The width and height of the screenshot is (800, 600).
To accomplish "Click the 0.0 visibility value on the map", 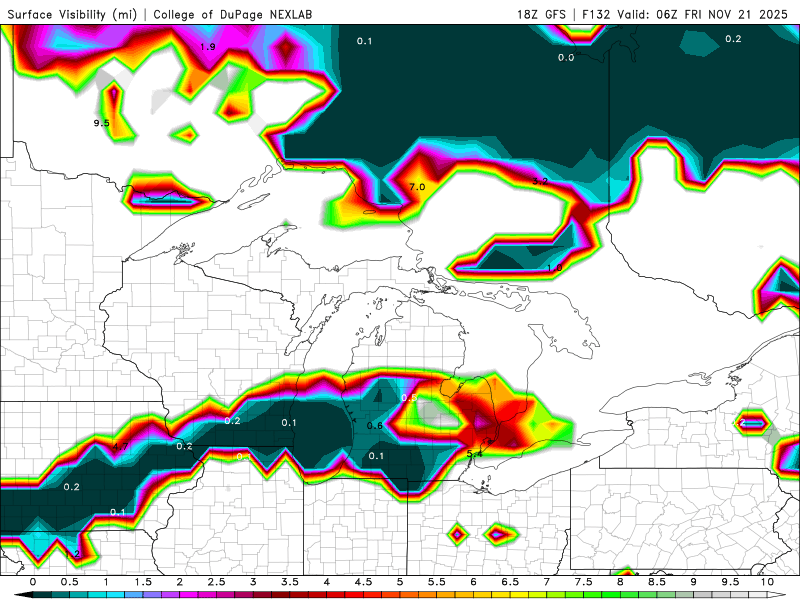I will coord(566,58).
